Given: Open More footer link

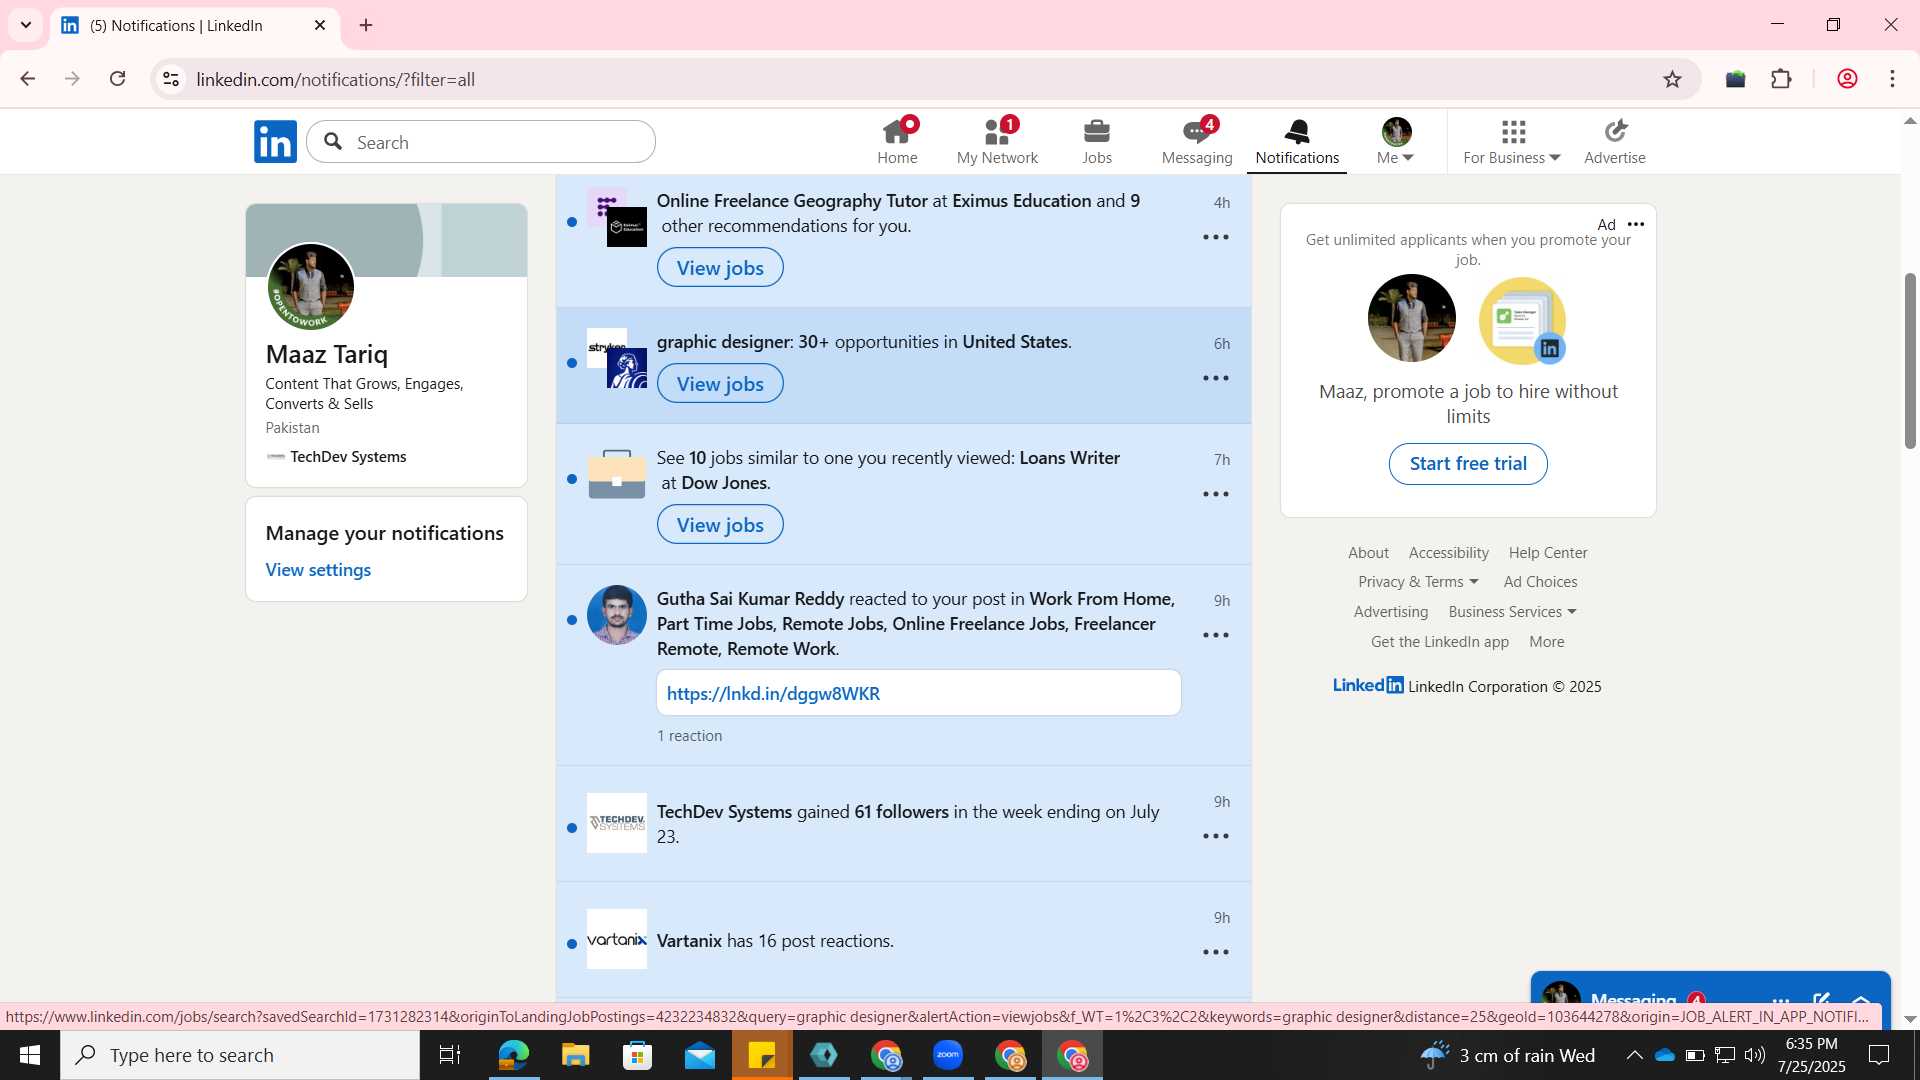Looking at the screenshot, I should tap(1547, 642).
